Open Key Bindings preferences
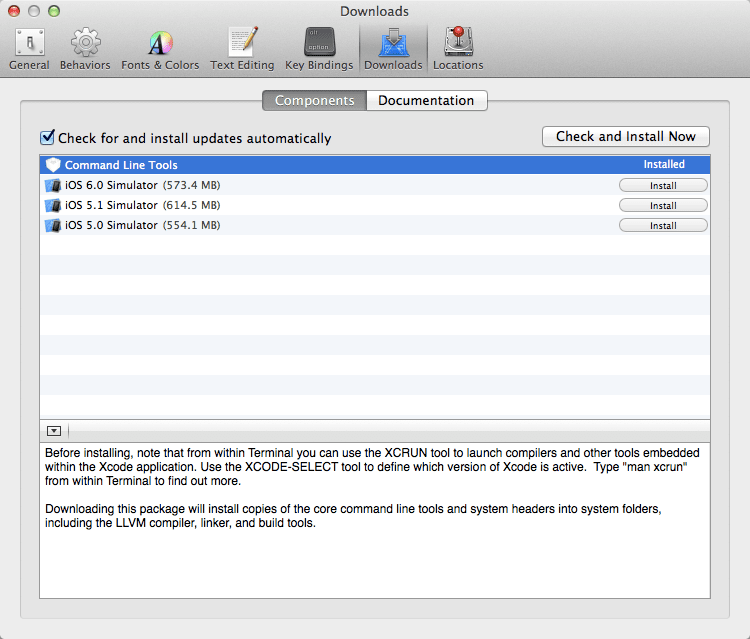 coord(319,48)
